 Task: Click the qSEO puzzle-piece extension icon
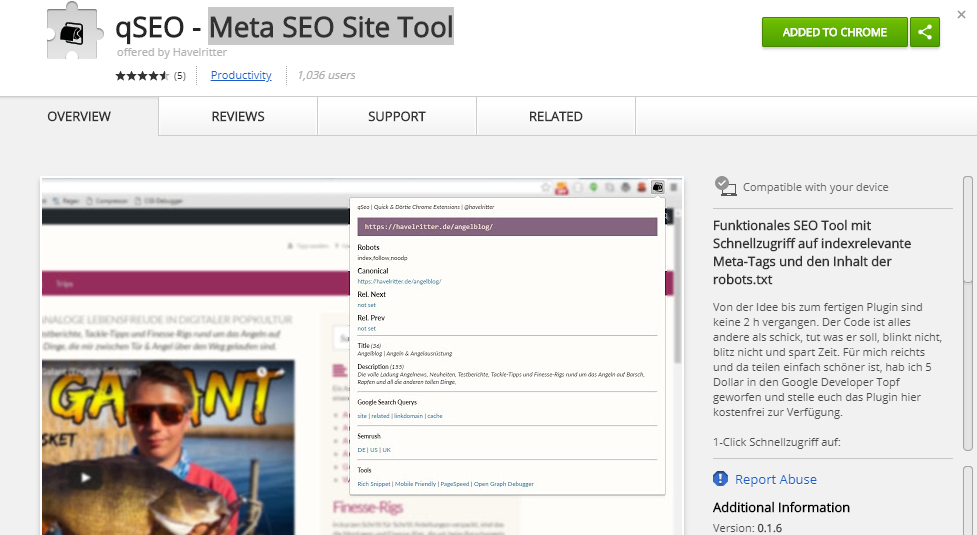coord(75,31)
